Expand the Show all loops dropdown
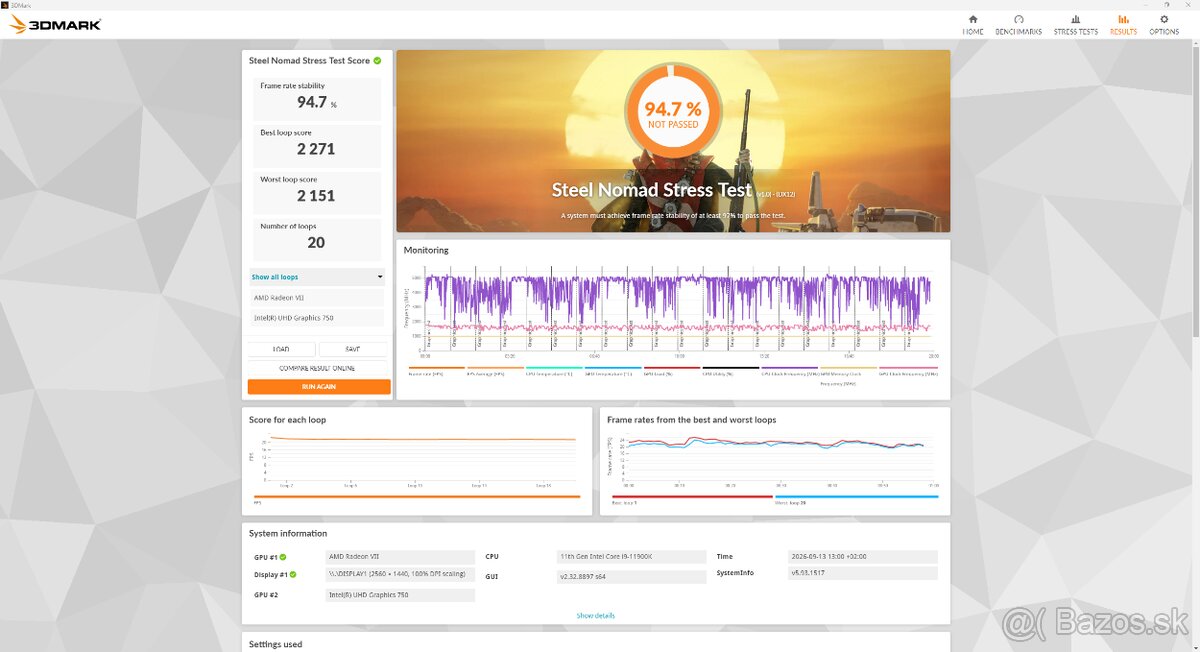Image resolution: width=1200 pixels, height=652 pixels. 317,277
